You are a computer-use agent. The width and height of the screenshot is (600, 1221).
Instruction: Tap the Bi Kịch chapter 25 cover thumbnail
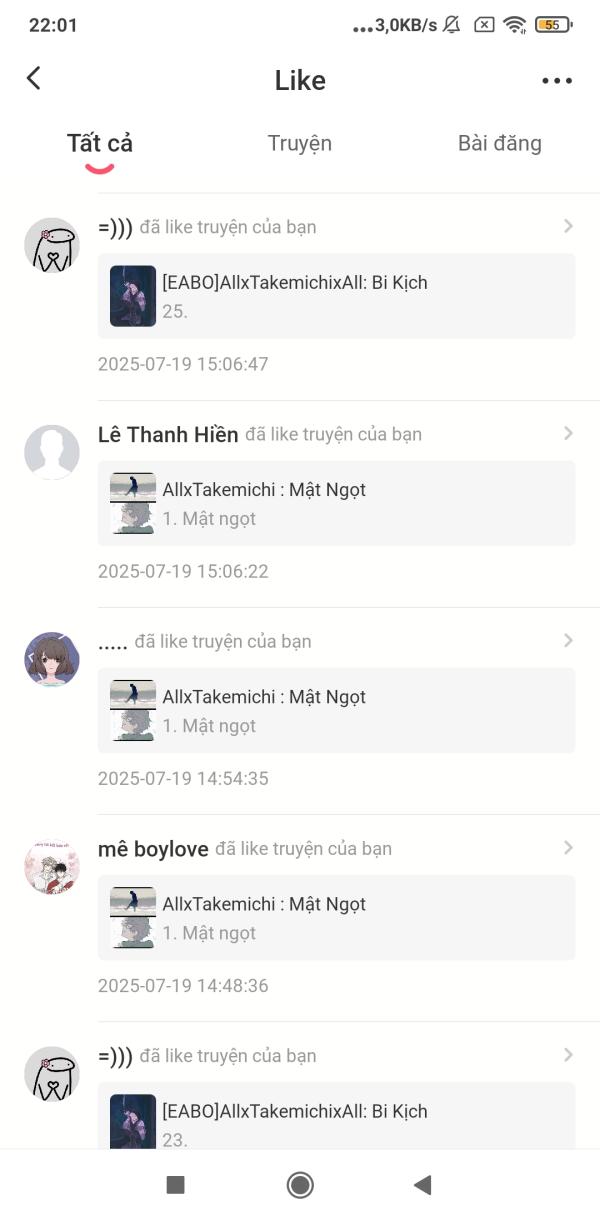point(133,296)
